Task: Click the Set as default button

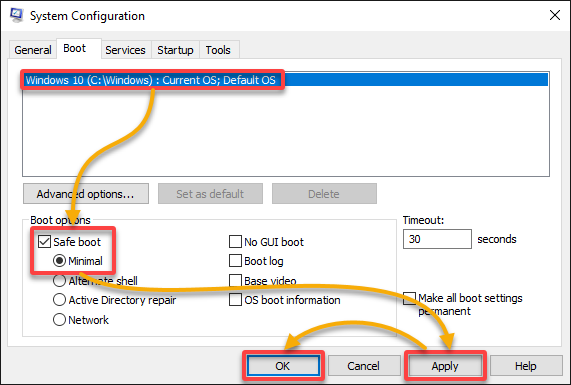Action: (x=210, y=194)
